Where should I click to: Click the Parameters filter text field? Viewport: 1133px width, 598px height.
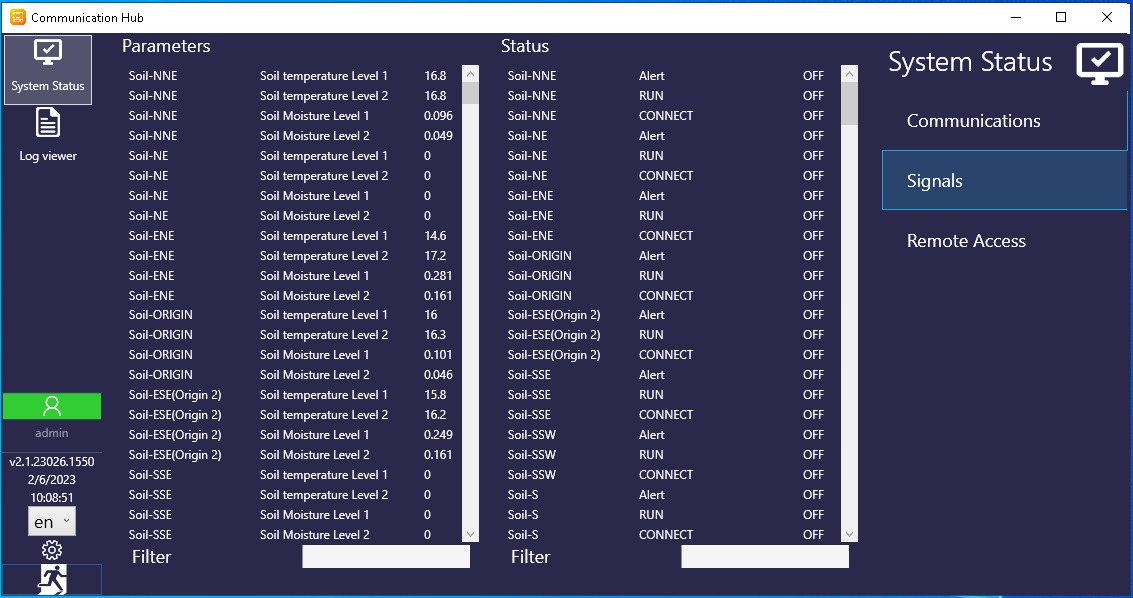pos(386,557)
